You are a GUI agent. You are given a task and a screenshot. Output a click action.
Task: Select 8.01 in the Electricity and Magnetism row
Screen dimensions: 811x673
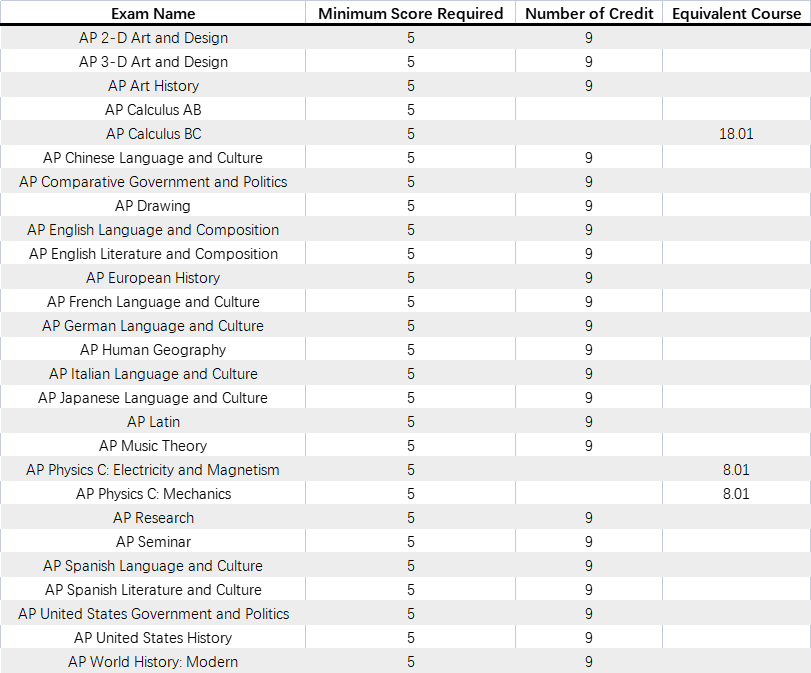click(736, 470)
